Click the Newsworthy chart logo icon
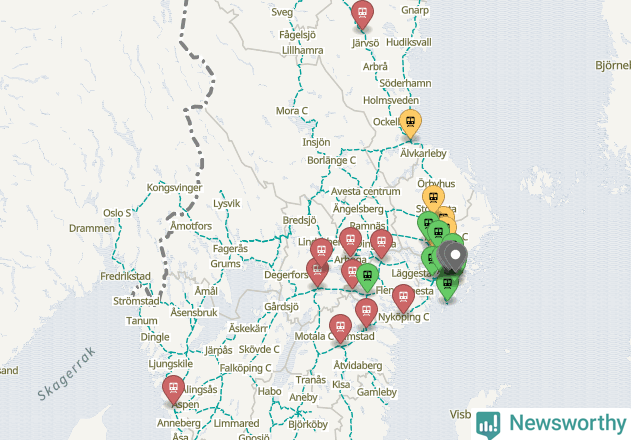This screenshot has width=631, height=440. pos(488,423)
